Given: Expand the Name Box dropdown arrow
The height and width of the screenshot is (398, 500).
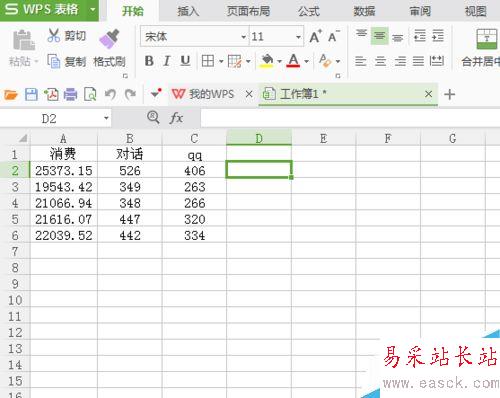Looking at the screenshot, I should (x=106, y=118).
